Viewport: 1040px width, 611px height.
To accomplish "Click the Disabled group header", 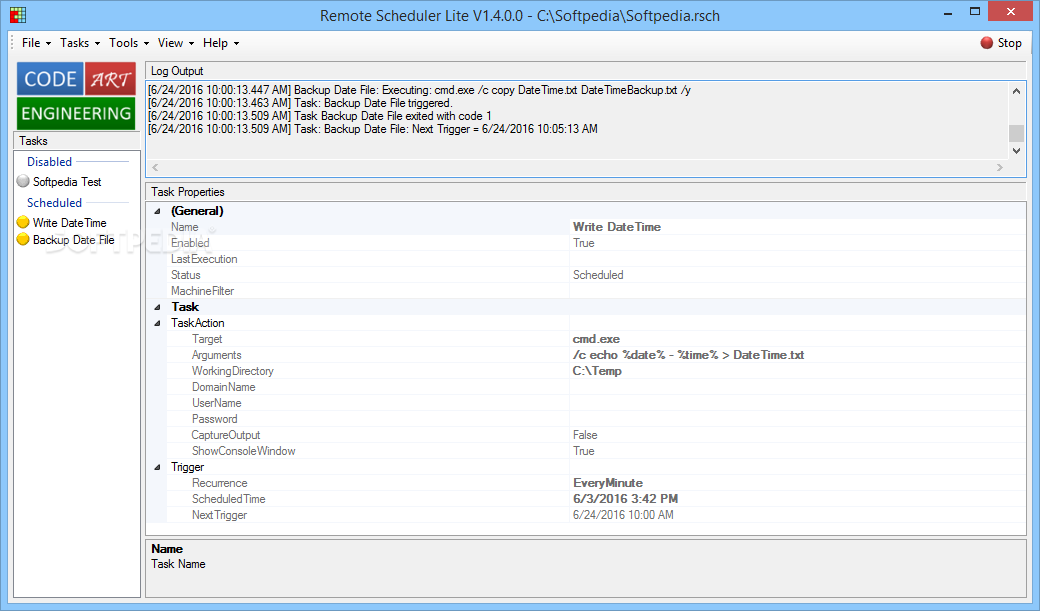I will [49, 161].
